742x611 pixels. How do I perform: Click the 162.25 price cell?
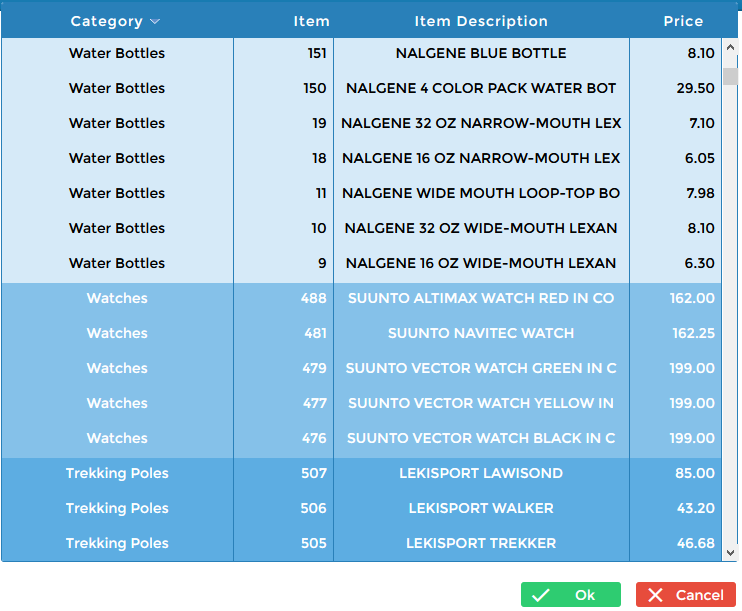click(676, 333)
